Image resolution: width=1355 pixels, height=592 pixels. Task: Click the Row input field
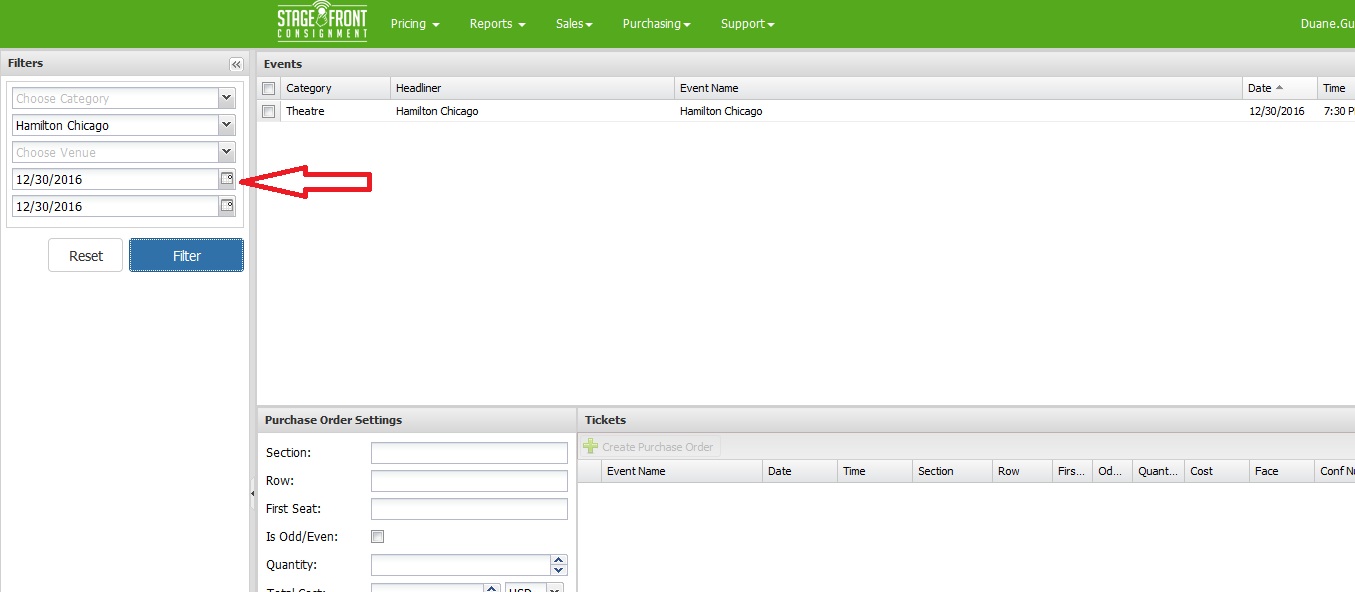tap(469, 481)
